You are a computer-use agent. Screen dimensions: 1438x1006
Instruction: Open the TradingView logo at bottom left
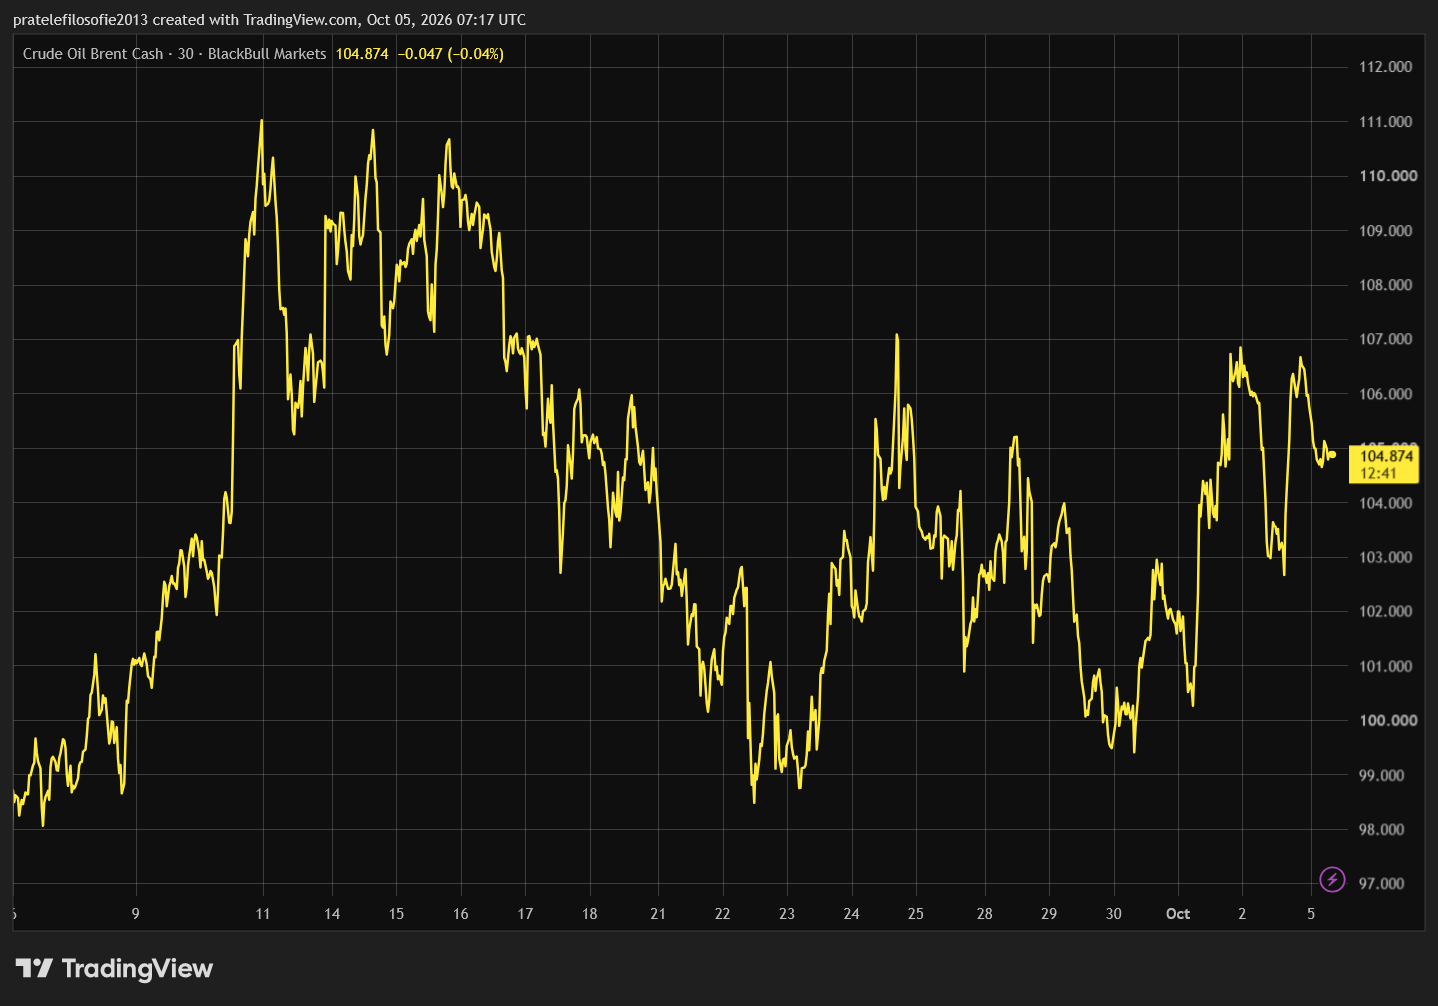[114, 968]
